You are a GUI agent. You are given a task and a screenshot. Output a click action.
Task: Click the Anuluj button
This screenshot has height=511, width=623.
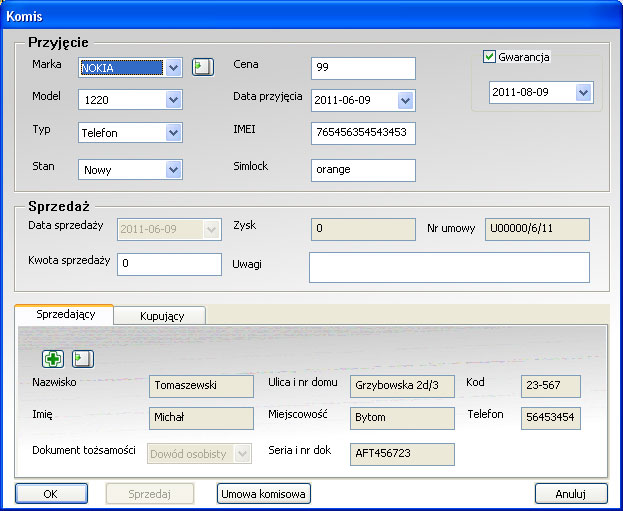571,494
